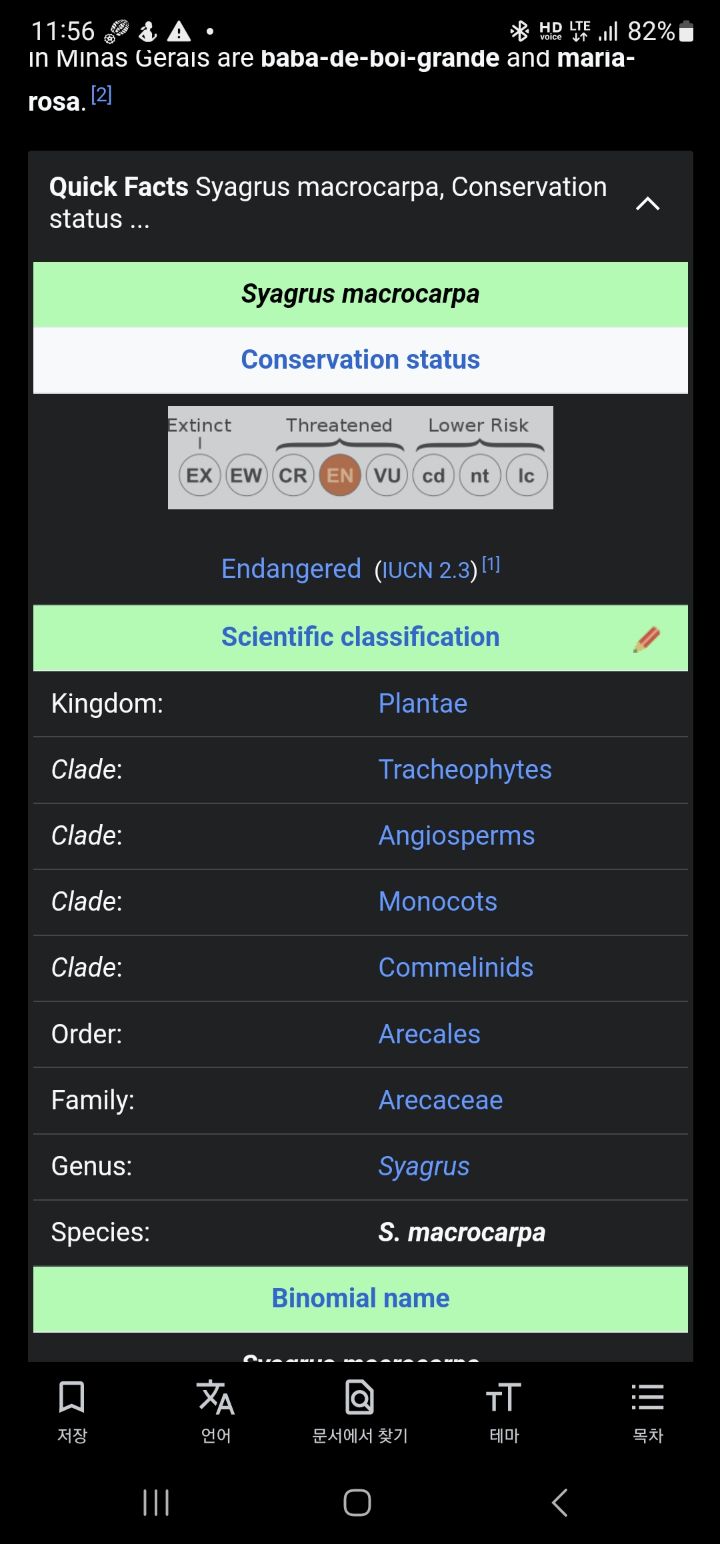Tap the Syagrus genus link
The image size is (720, 1544).
pyautogui.click(x=424, y=1167)
